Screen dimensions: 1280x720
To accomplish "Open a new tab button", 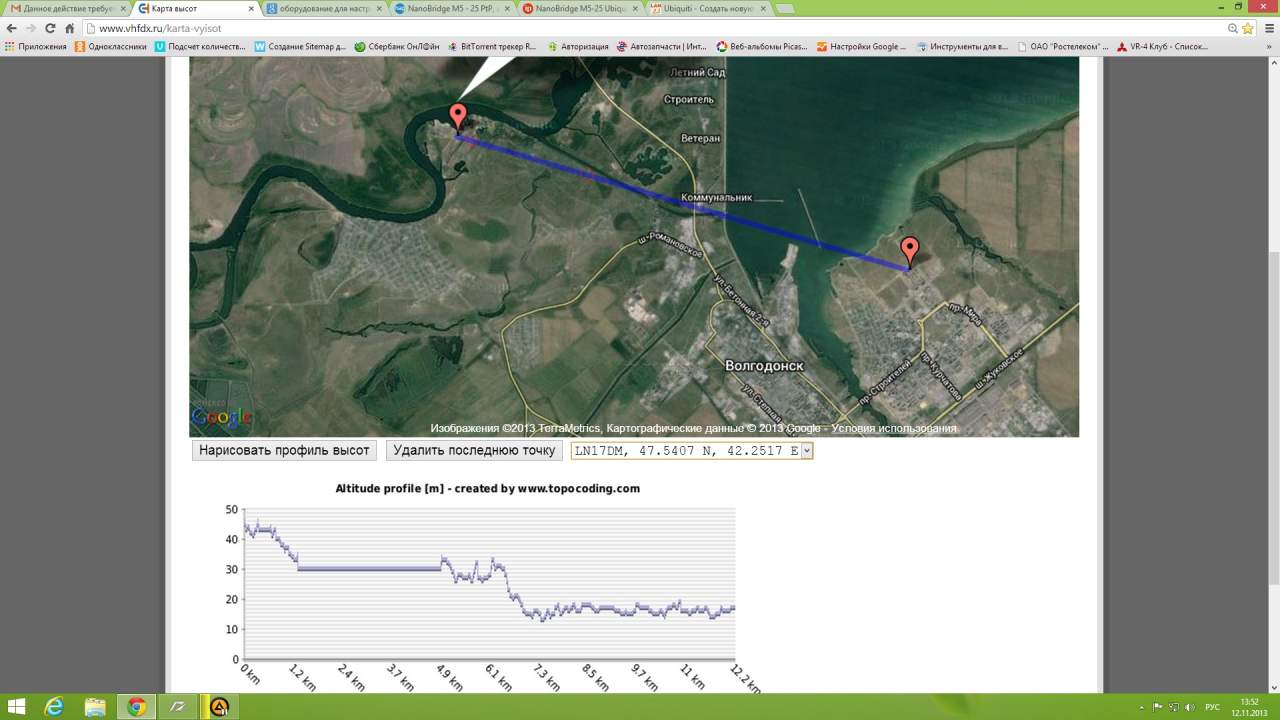I will (x=785, y=9).
